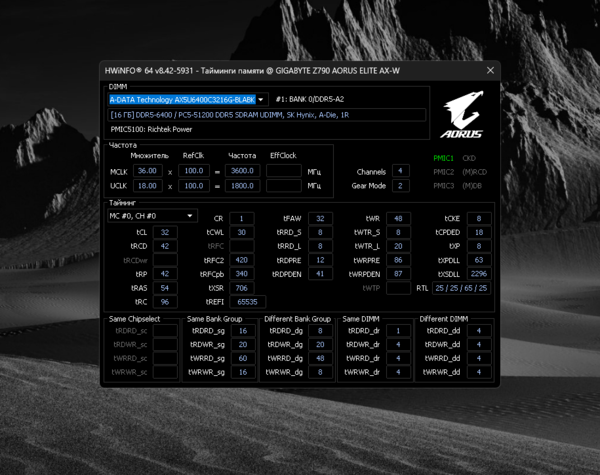Click the PMIC2 label
The image size is (600, 475).
443,172
